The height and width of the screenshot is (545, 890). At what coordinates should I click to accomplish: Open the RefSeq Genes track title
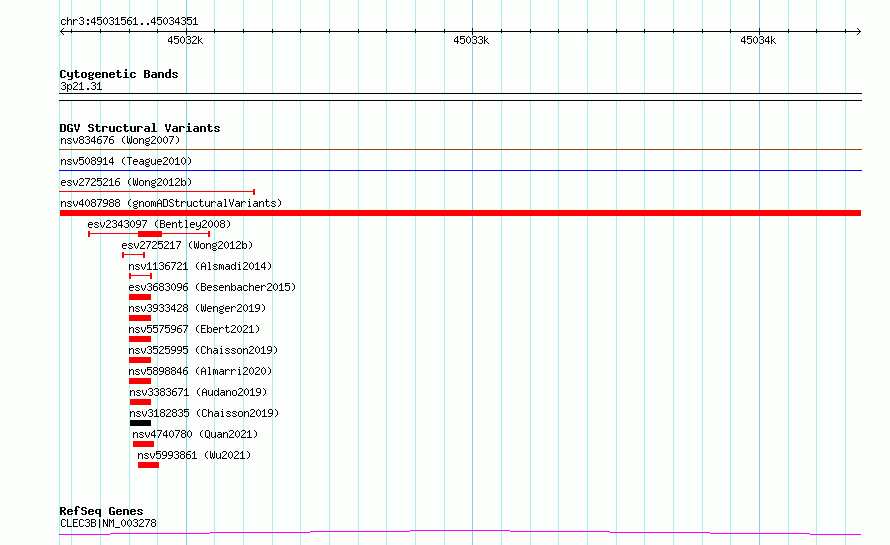click(x=101, y=511)
